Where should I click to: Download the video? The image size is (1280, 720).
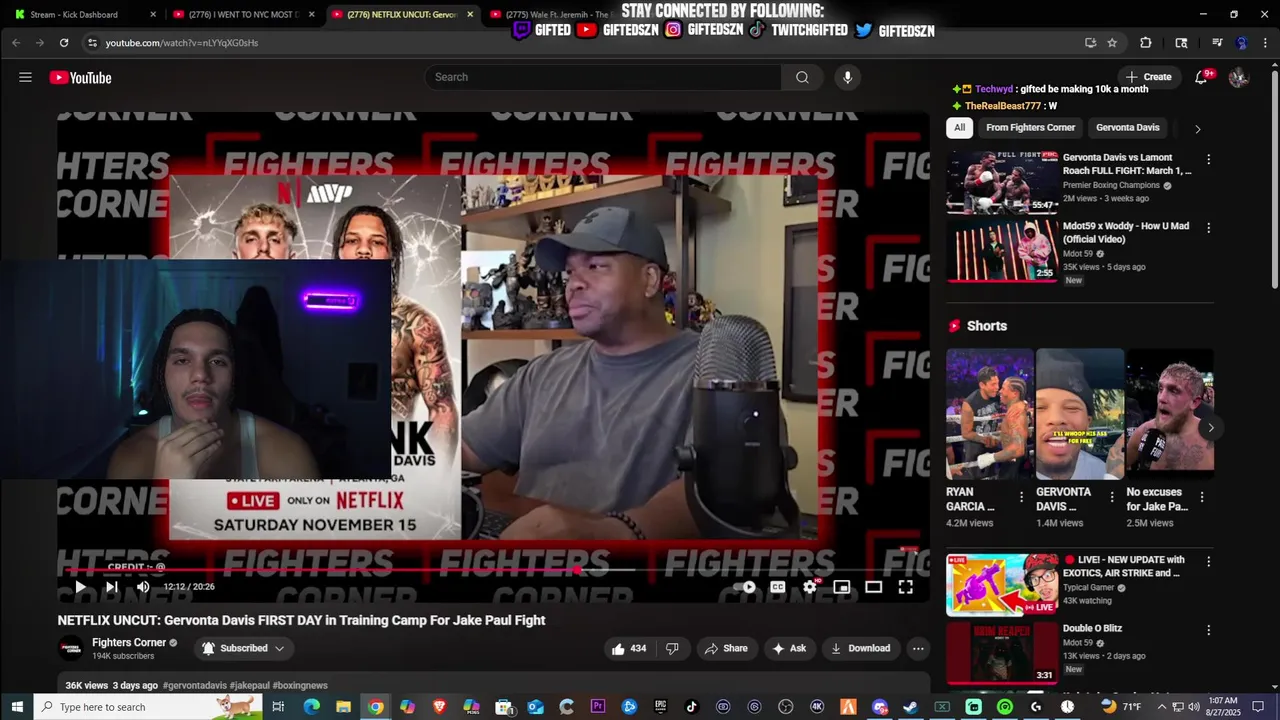pos(860,648)
